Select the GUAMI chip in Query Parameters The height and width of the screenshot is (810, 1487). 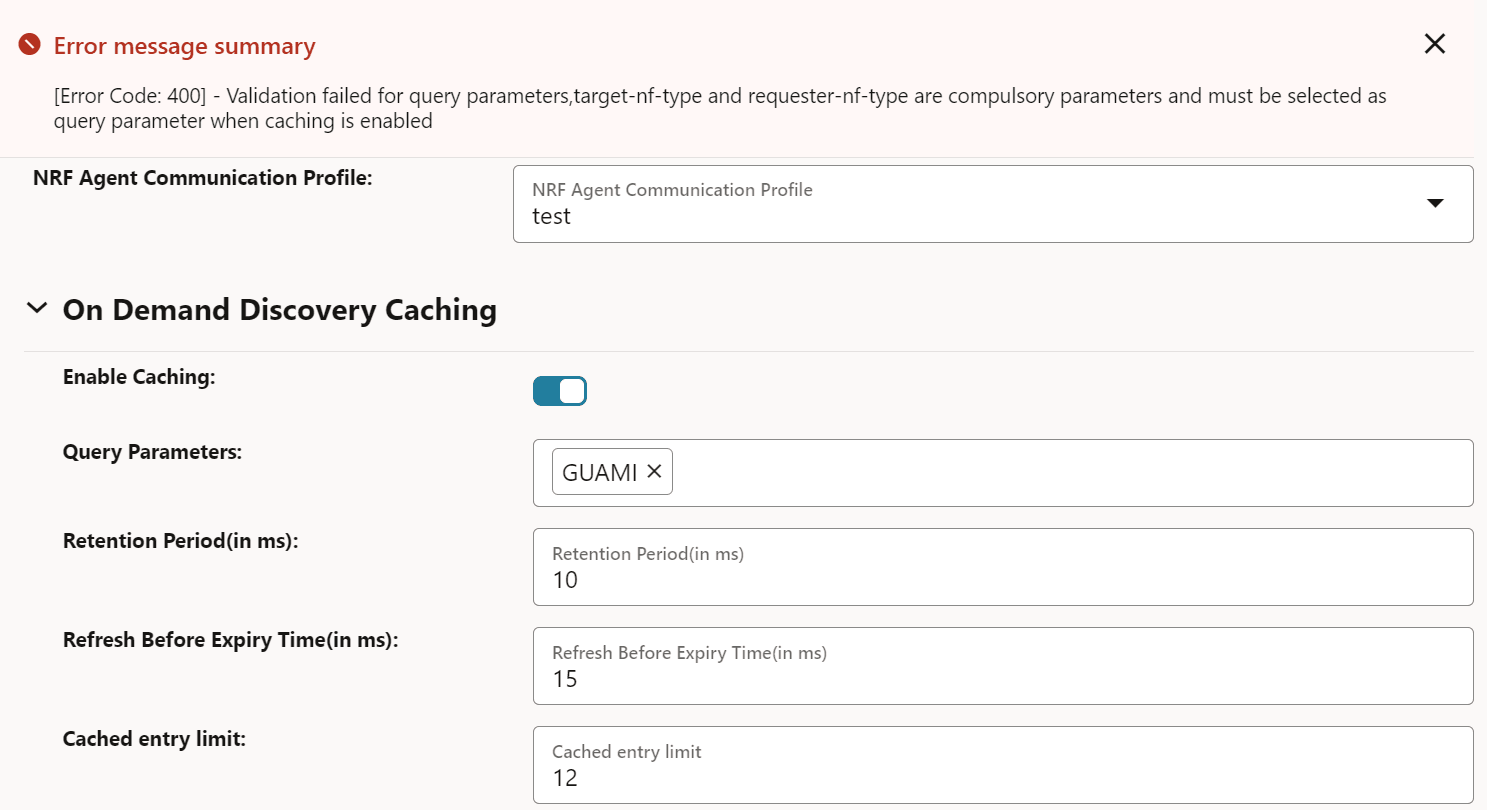pyautogui.click(x=599, y=473)
